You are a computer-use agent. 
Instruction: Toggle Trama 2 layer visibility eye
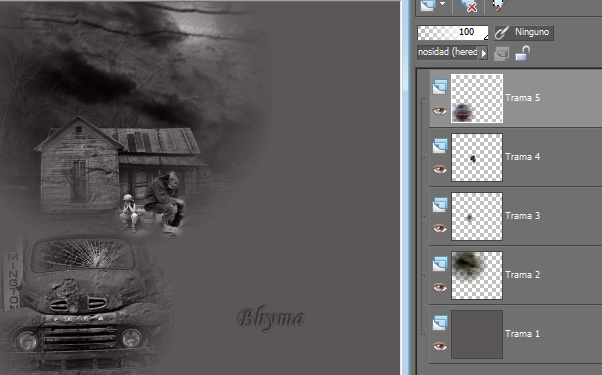pos(440,287)
